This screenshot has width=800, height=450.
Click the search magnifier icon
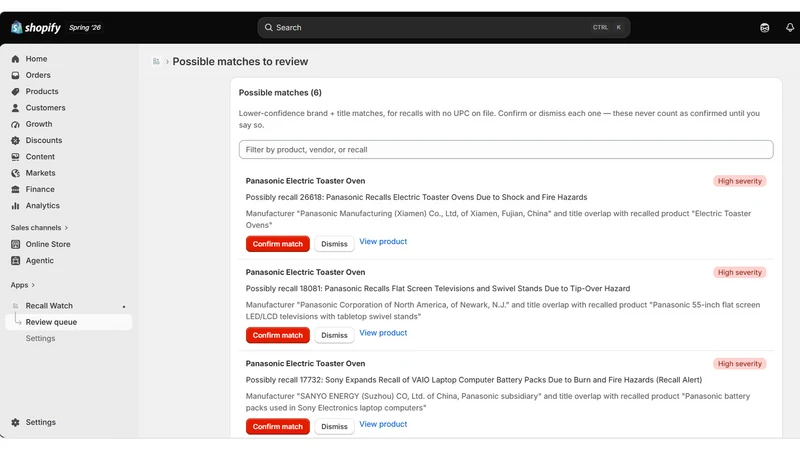pos(268,28)
